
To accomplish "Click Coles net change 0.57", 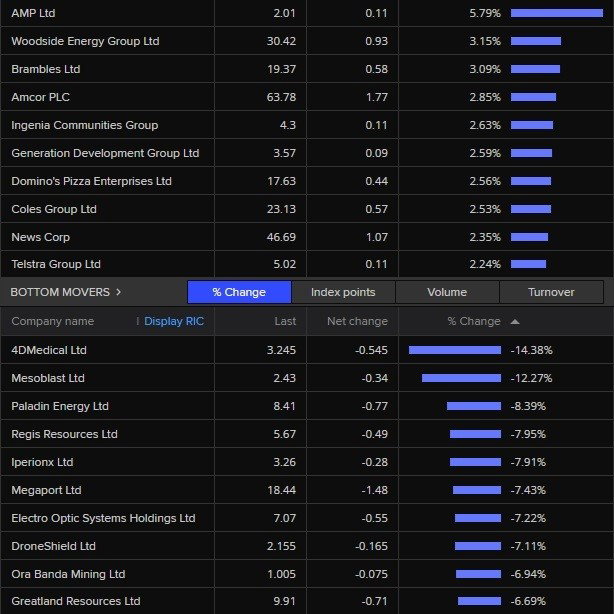I will [x=377, y=209].
